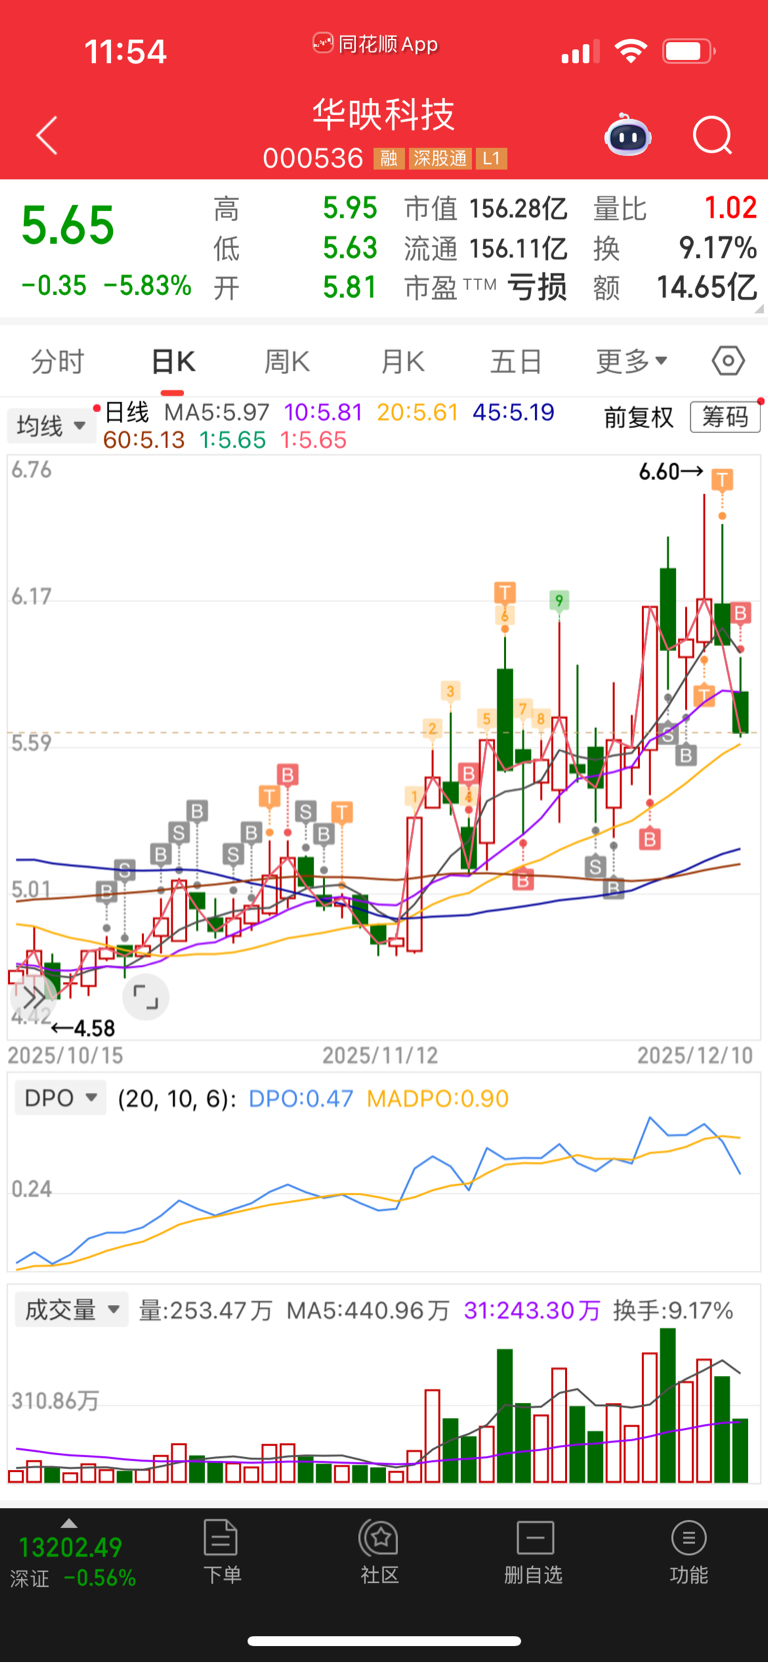Open the AI robot assistant
This screenshot has height=1663, width=768.
[x=628, y=135]
